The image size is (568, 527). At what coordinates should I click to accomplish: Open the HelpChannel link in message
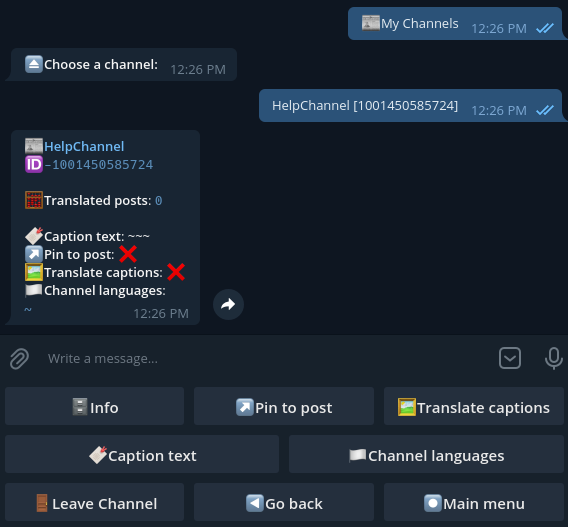(x=84, y=146)
